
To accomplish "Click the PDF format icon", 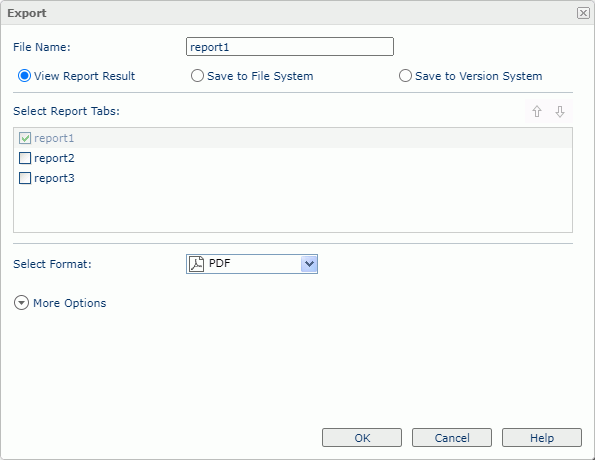I will pos(197,264).
